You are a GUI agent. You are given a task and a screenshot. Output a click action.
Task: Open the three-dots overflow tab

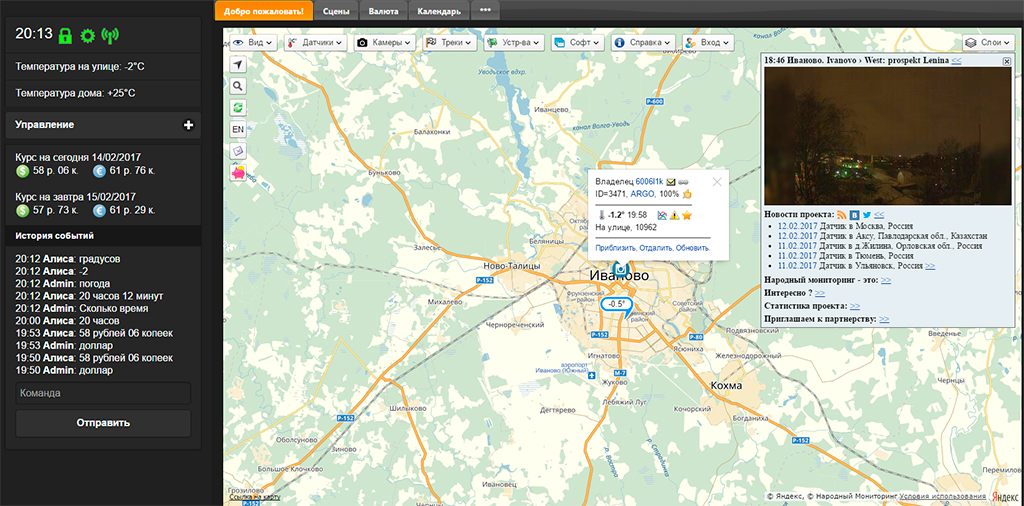pyautogui.click(x=485, y=11)
